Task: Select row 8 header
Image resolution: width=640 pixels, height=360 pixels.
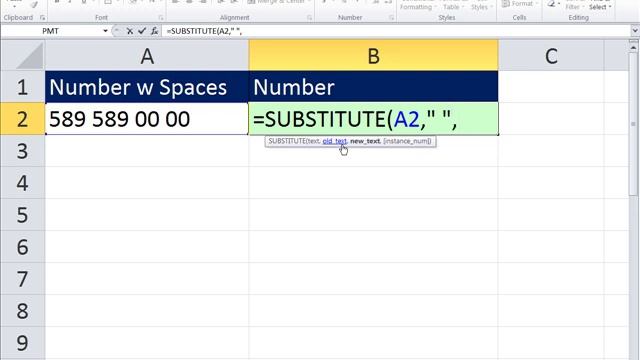Action: [22, 311]
